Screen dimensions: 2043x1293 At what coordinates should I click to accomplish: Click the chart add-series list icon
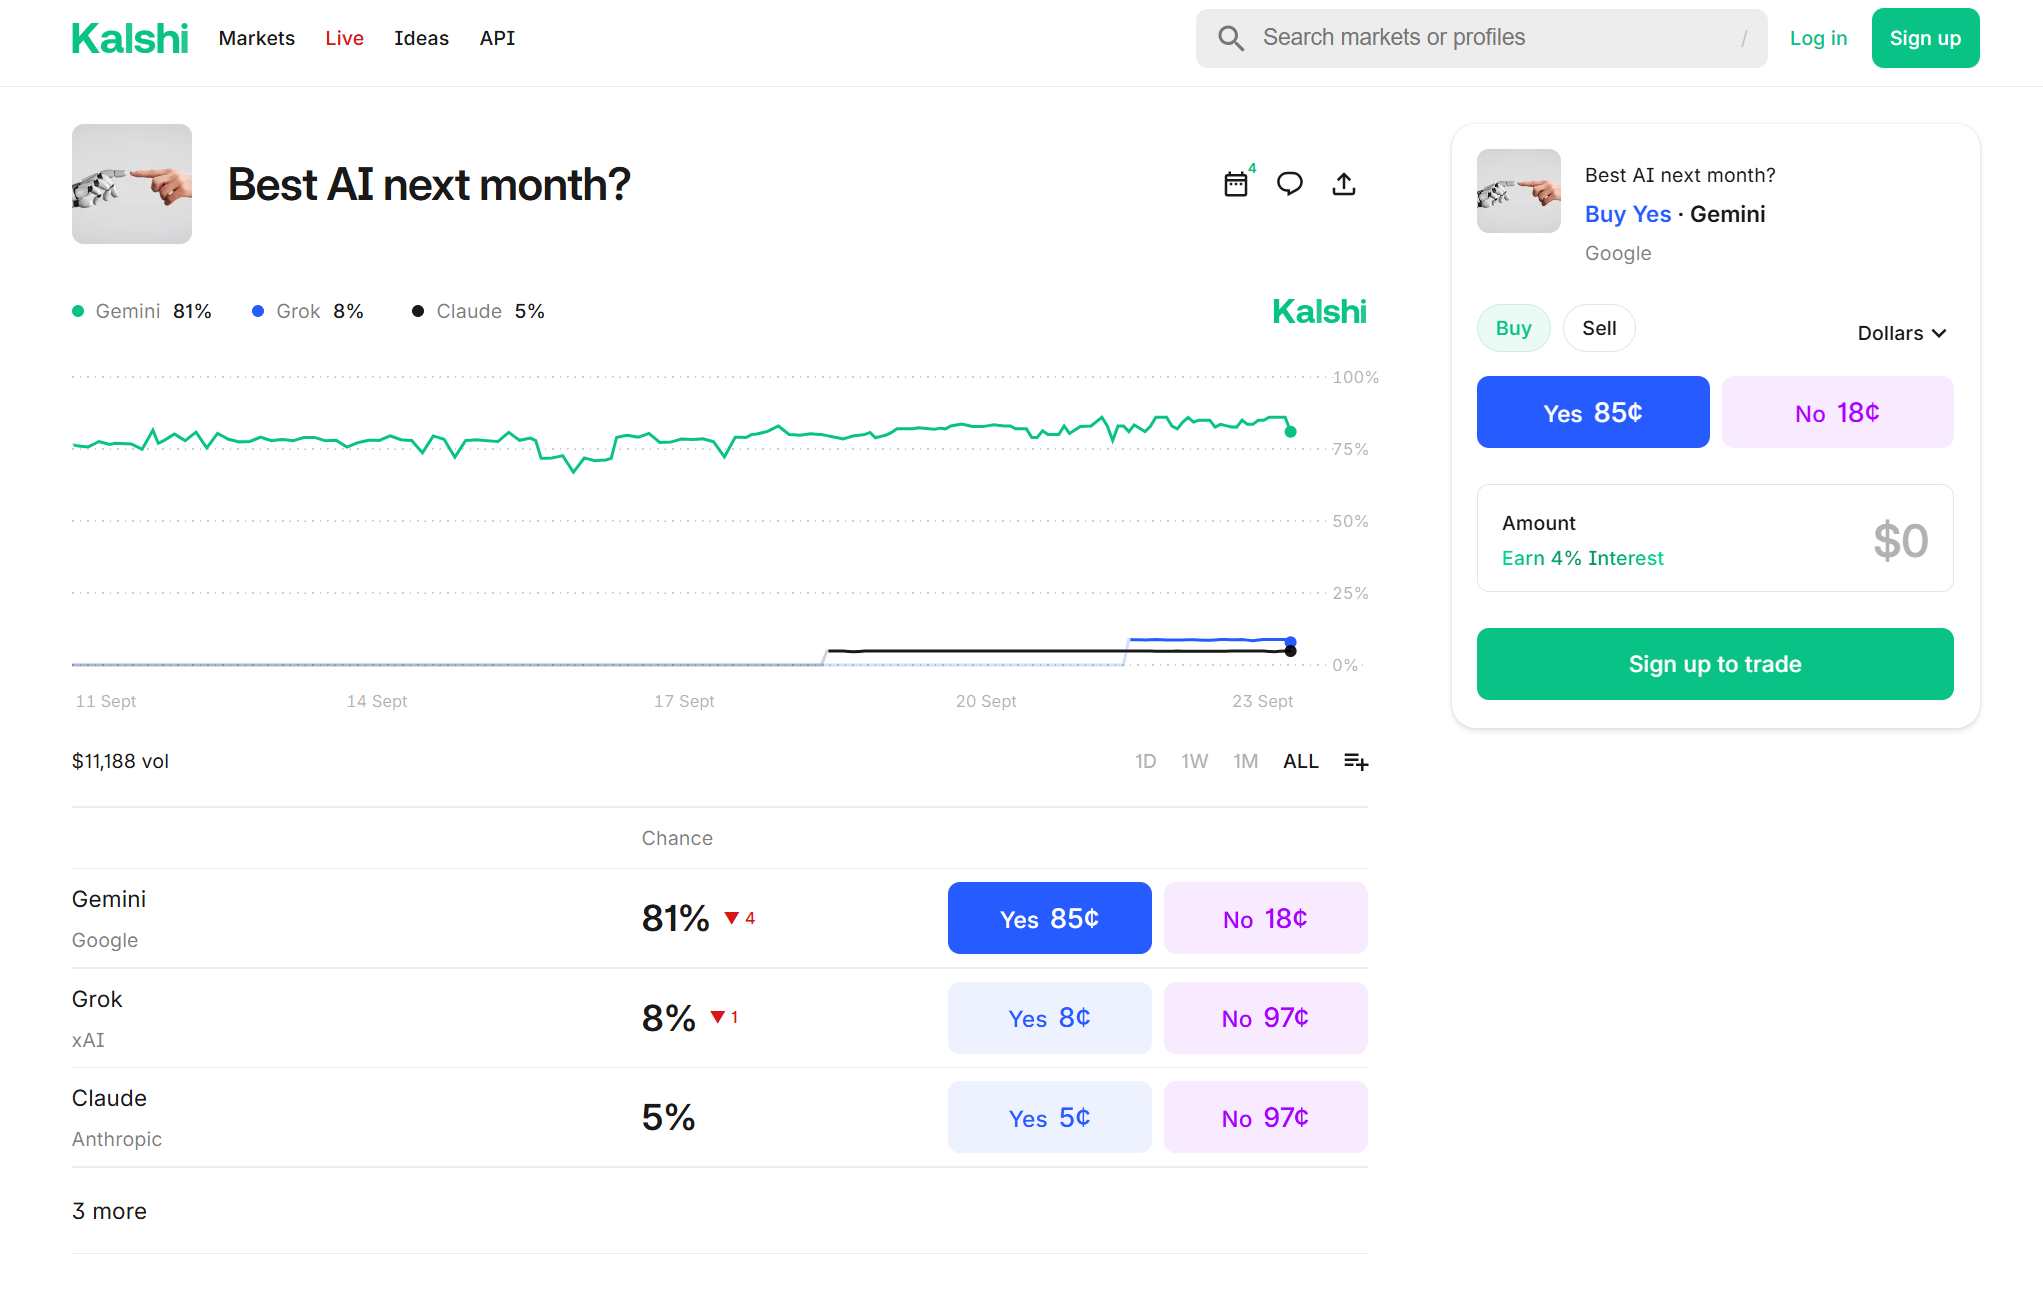tap(1355, 762)
